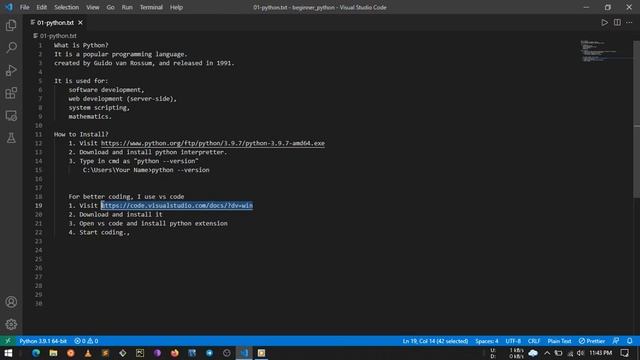Change the Plain Text language mode
Screen dimensions: 640x360
(x=559, y=341)
